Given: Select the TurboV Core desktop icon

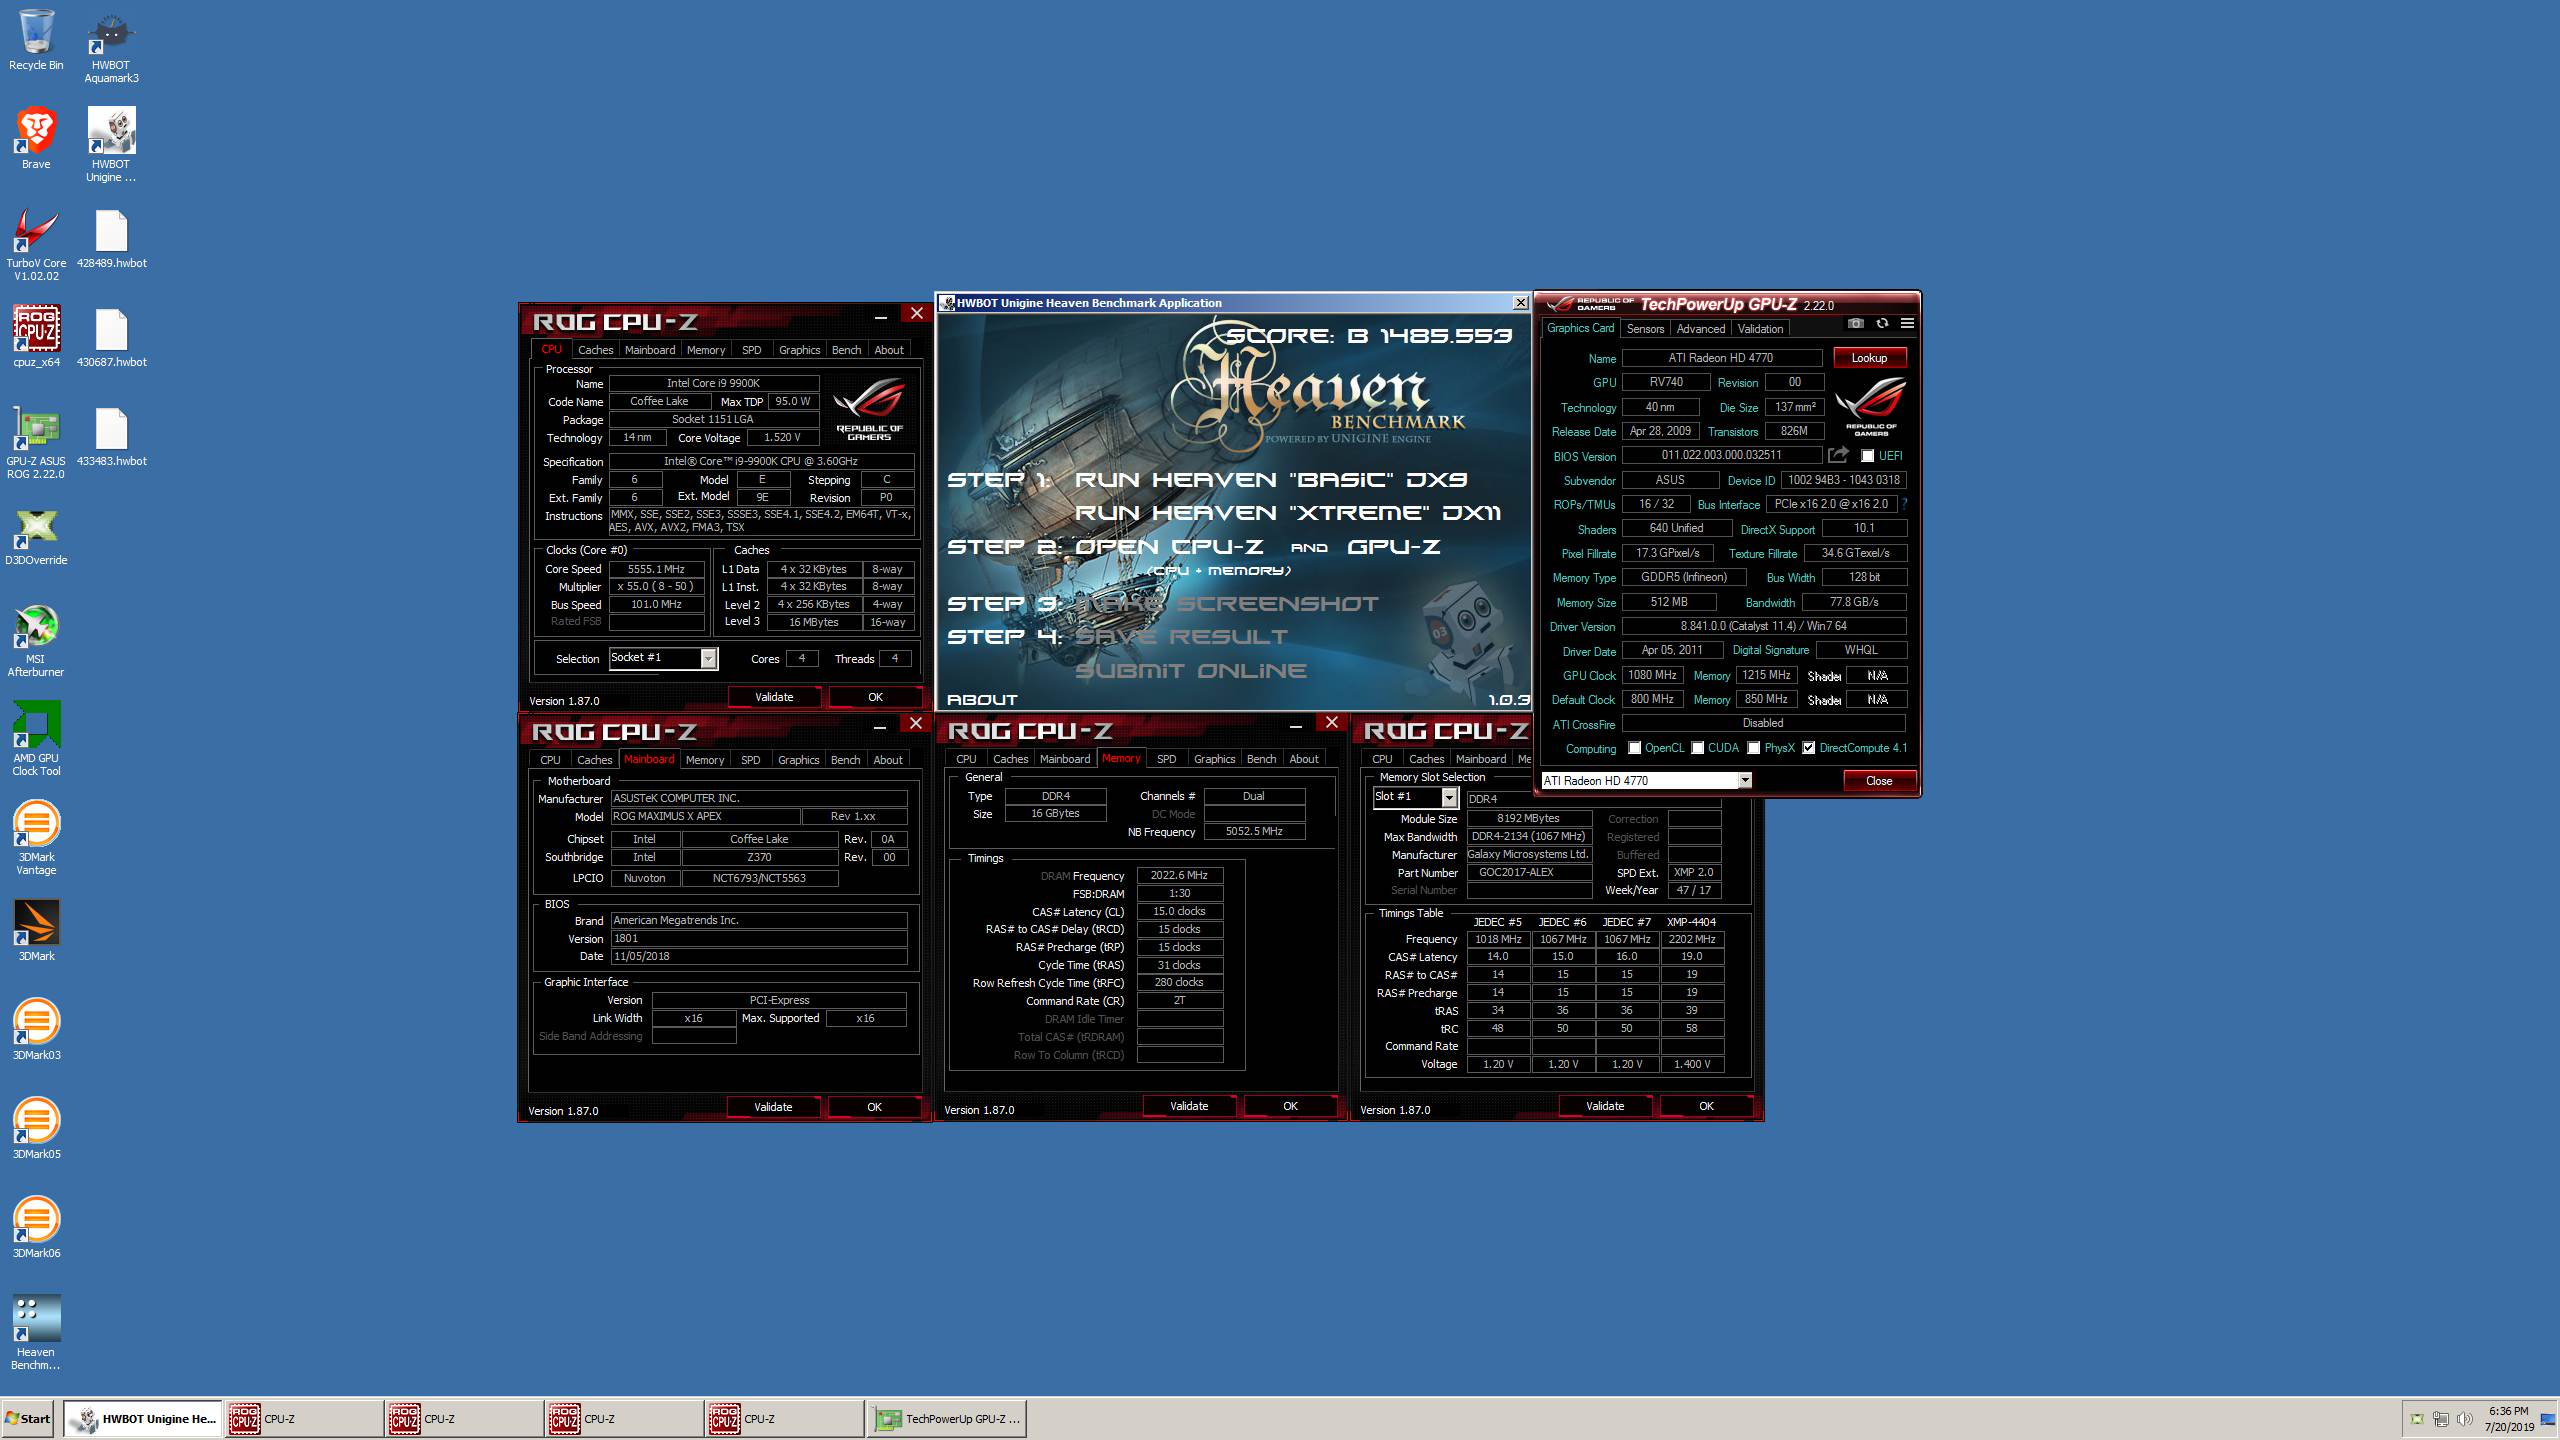Looking at the screenshot, I should pyautogui.click(x=36, y=244).
